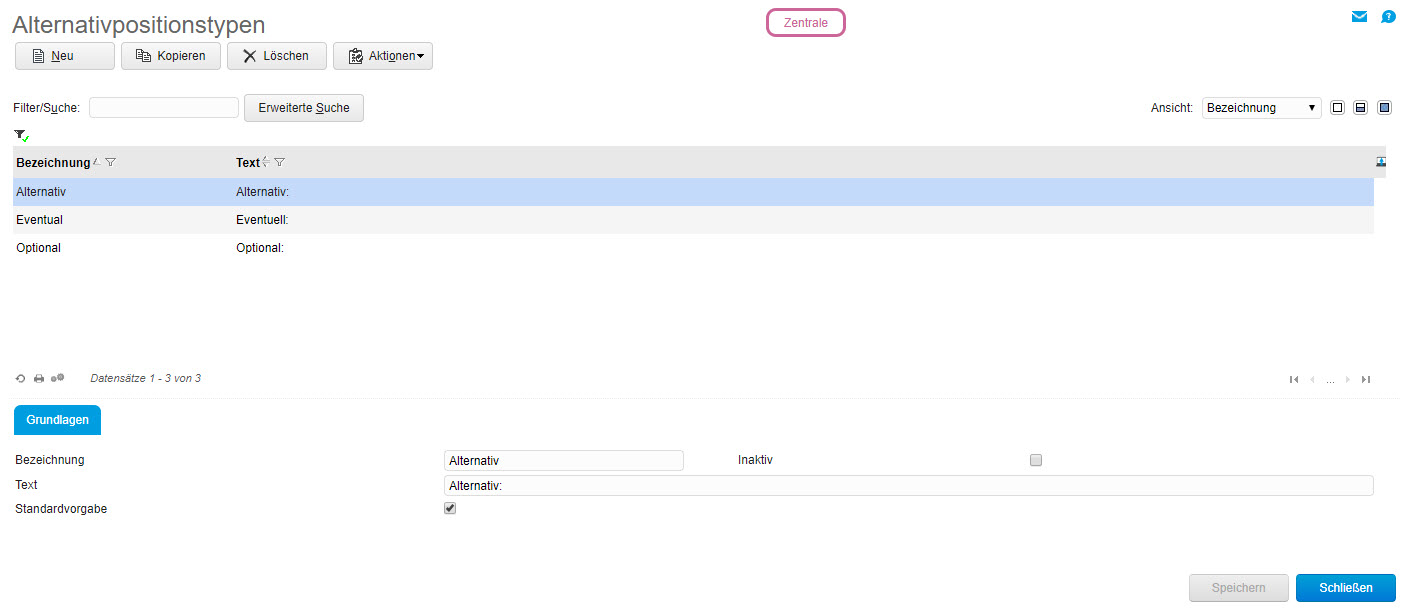Click the Neu button

coord(65,56)
